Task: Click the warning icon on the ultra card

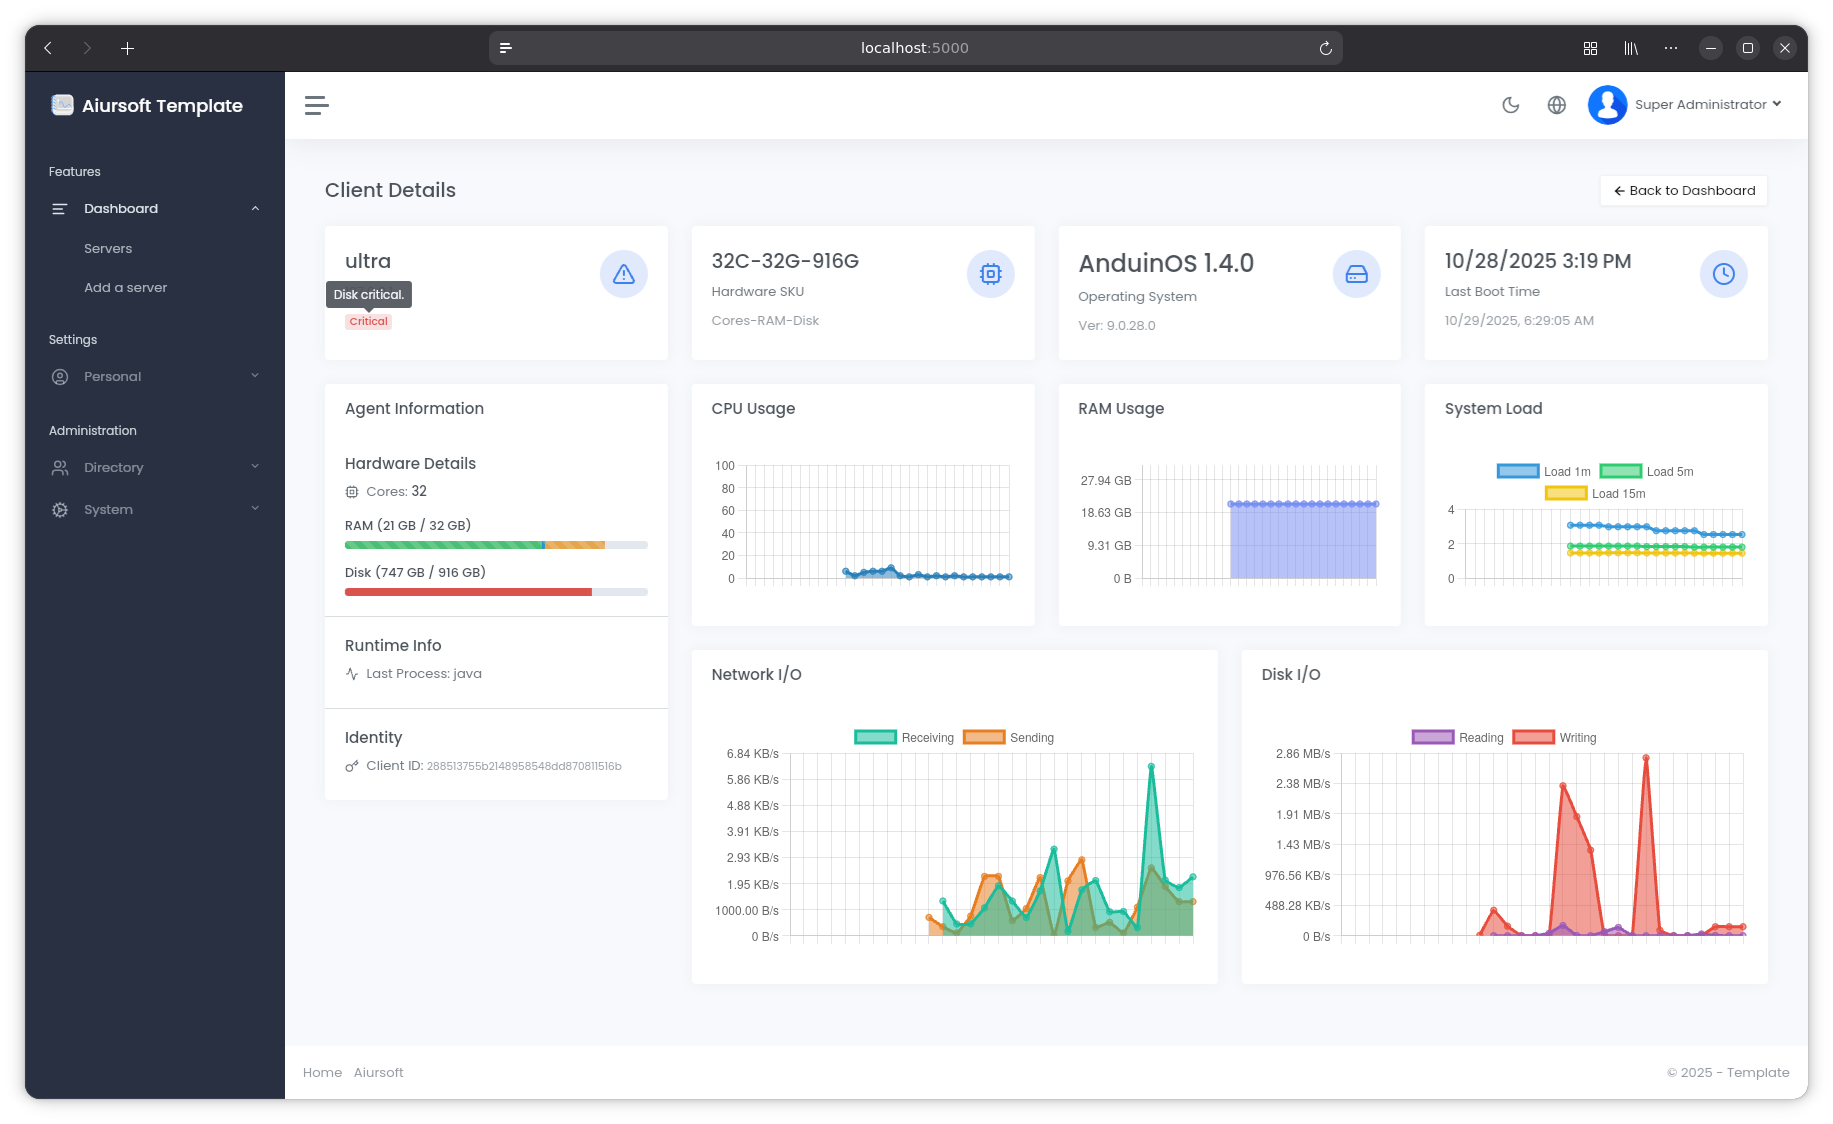Action: tap(623, 273)
